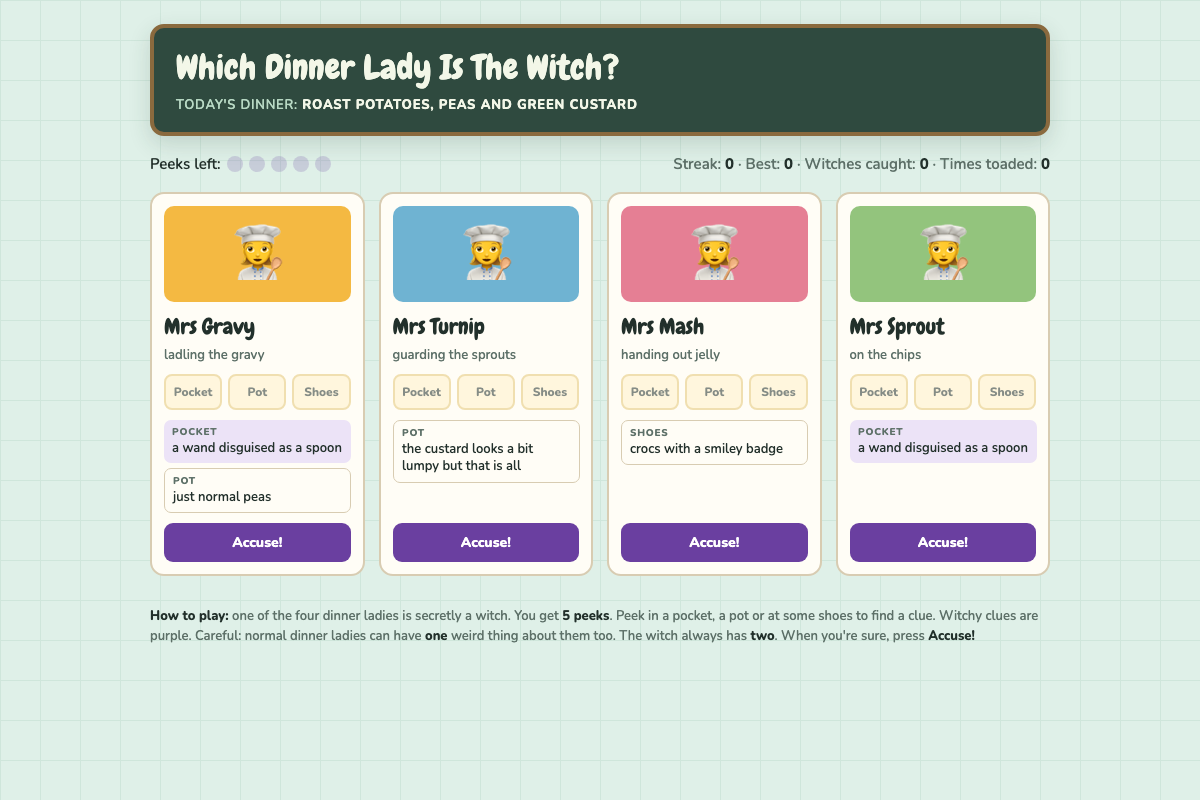1200x800 pixels.
Task: Click Mrs Mash's crocs with smiley badge clue
Action: pos(714,442)
